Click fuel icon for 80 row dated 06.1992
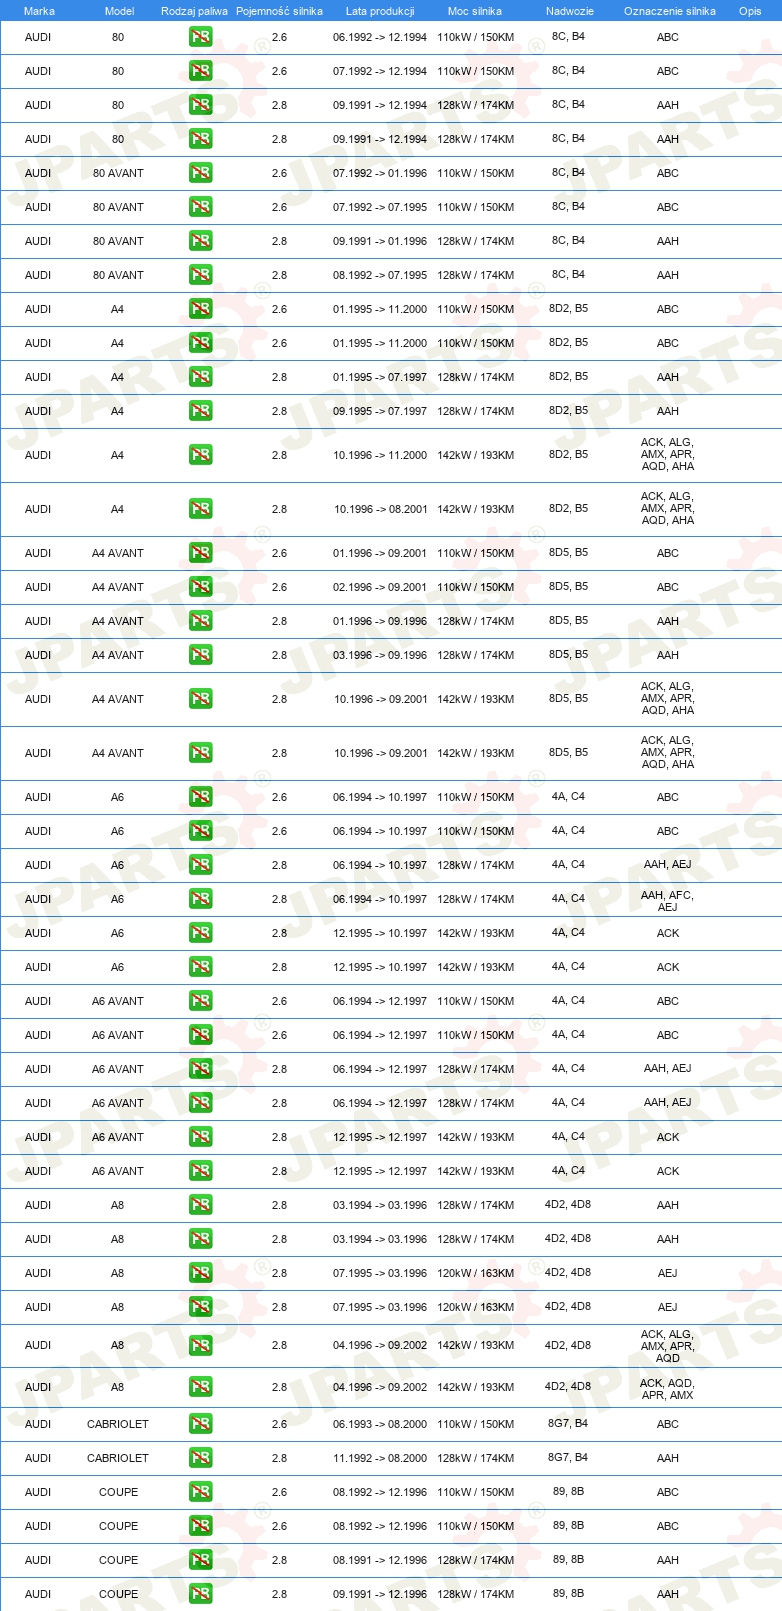The image size is (782, 1611). (x=201, y=37)
